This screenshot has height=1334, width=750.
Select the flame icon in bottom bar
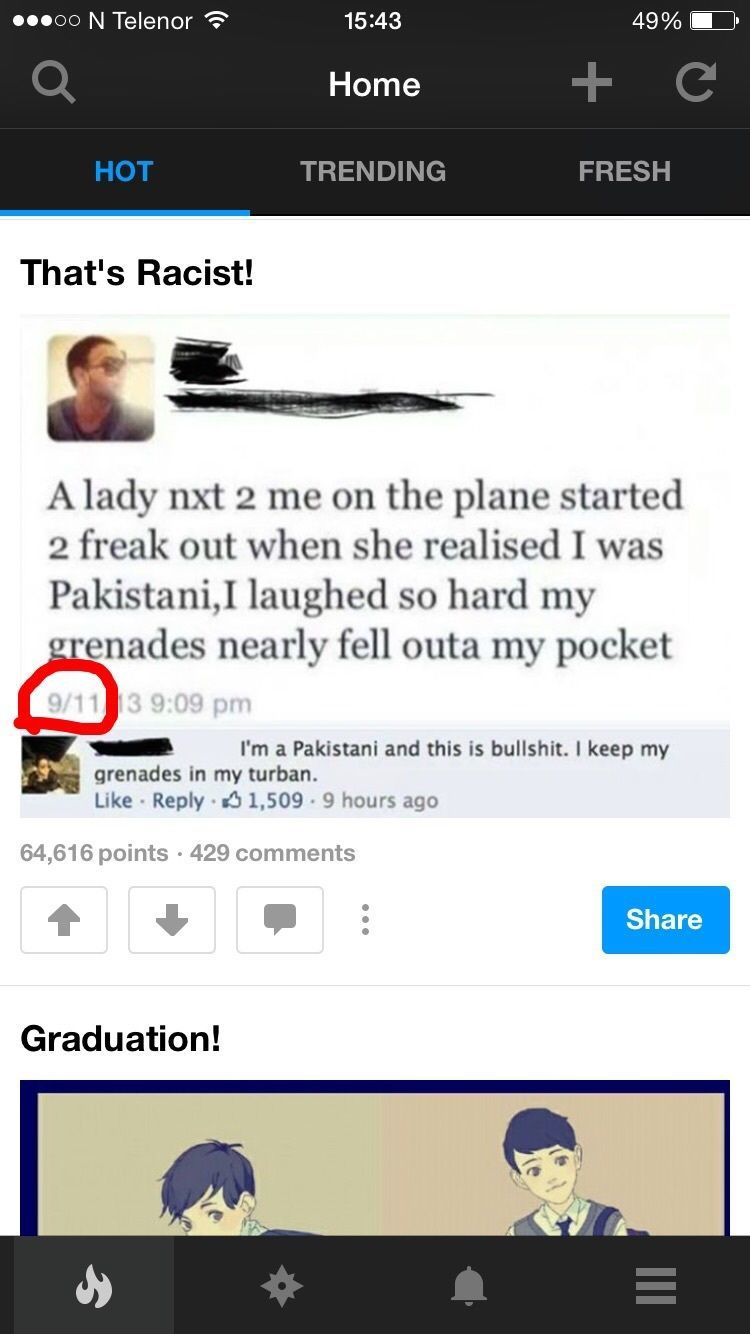[94, 1286]
